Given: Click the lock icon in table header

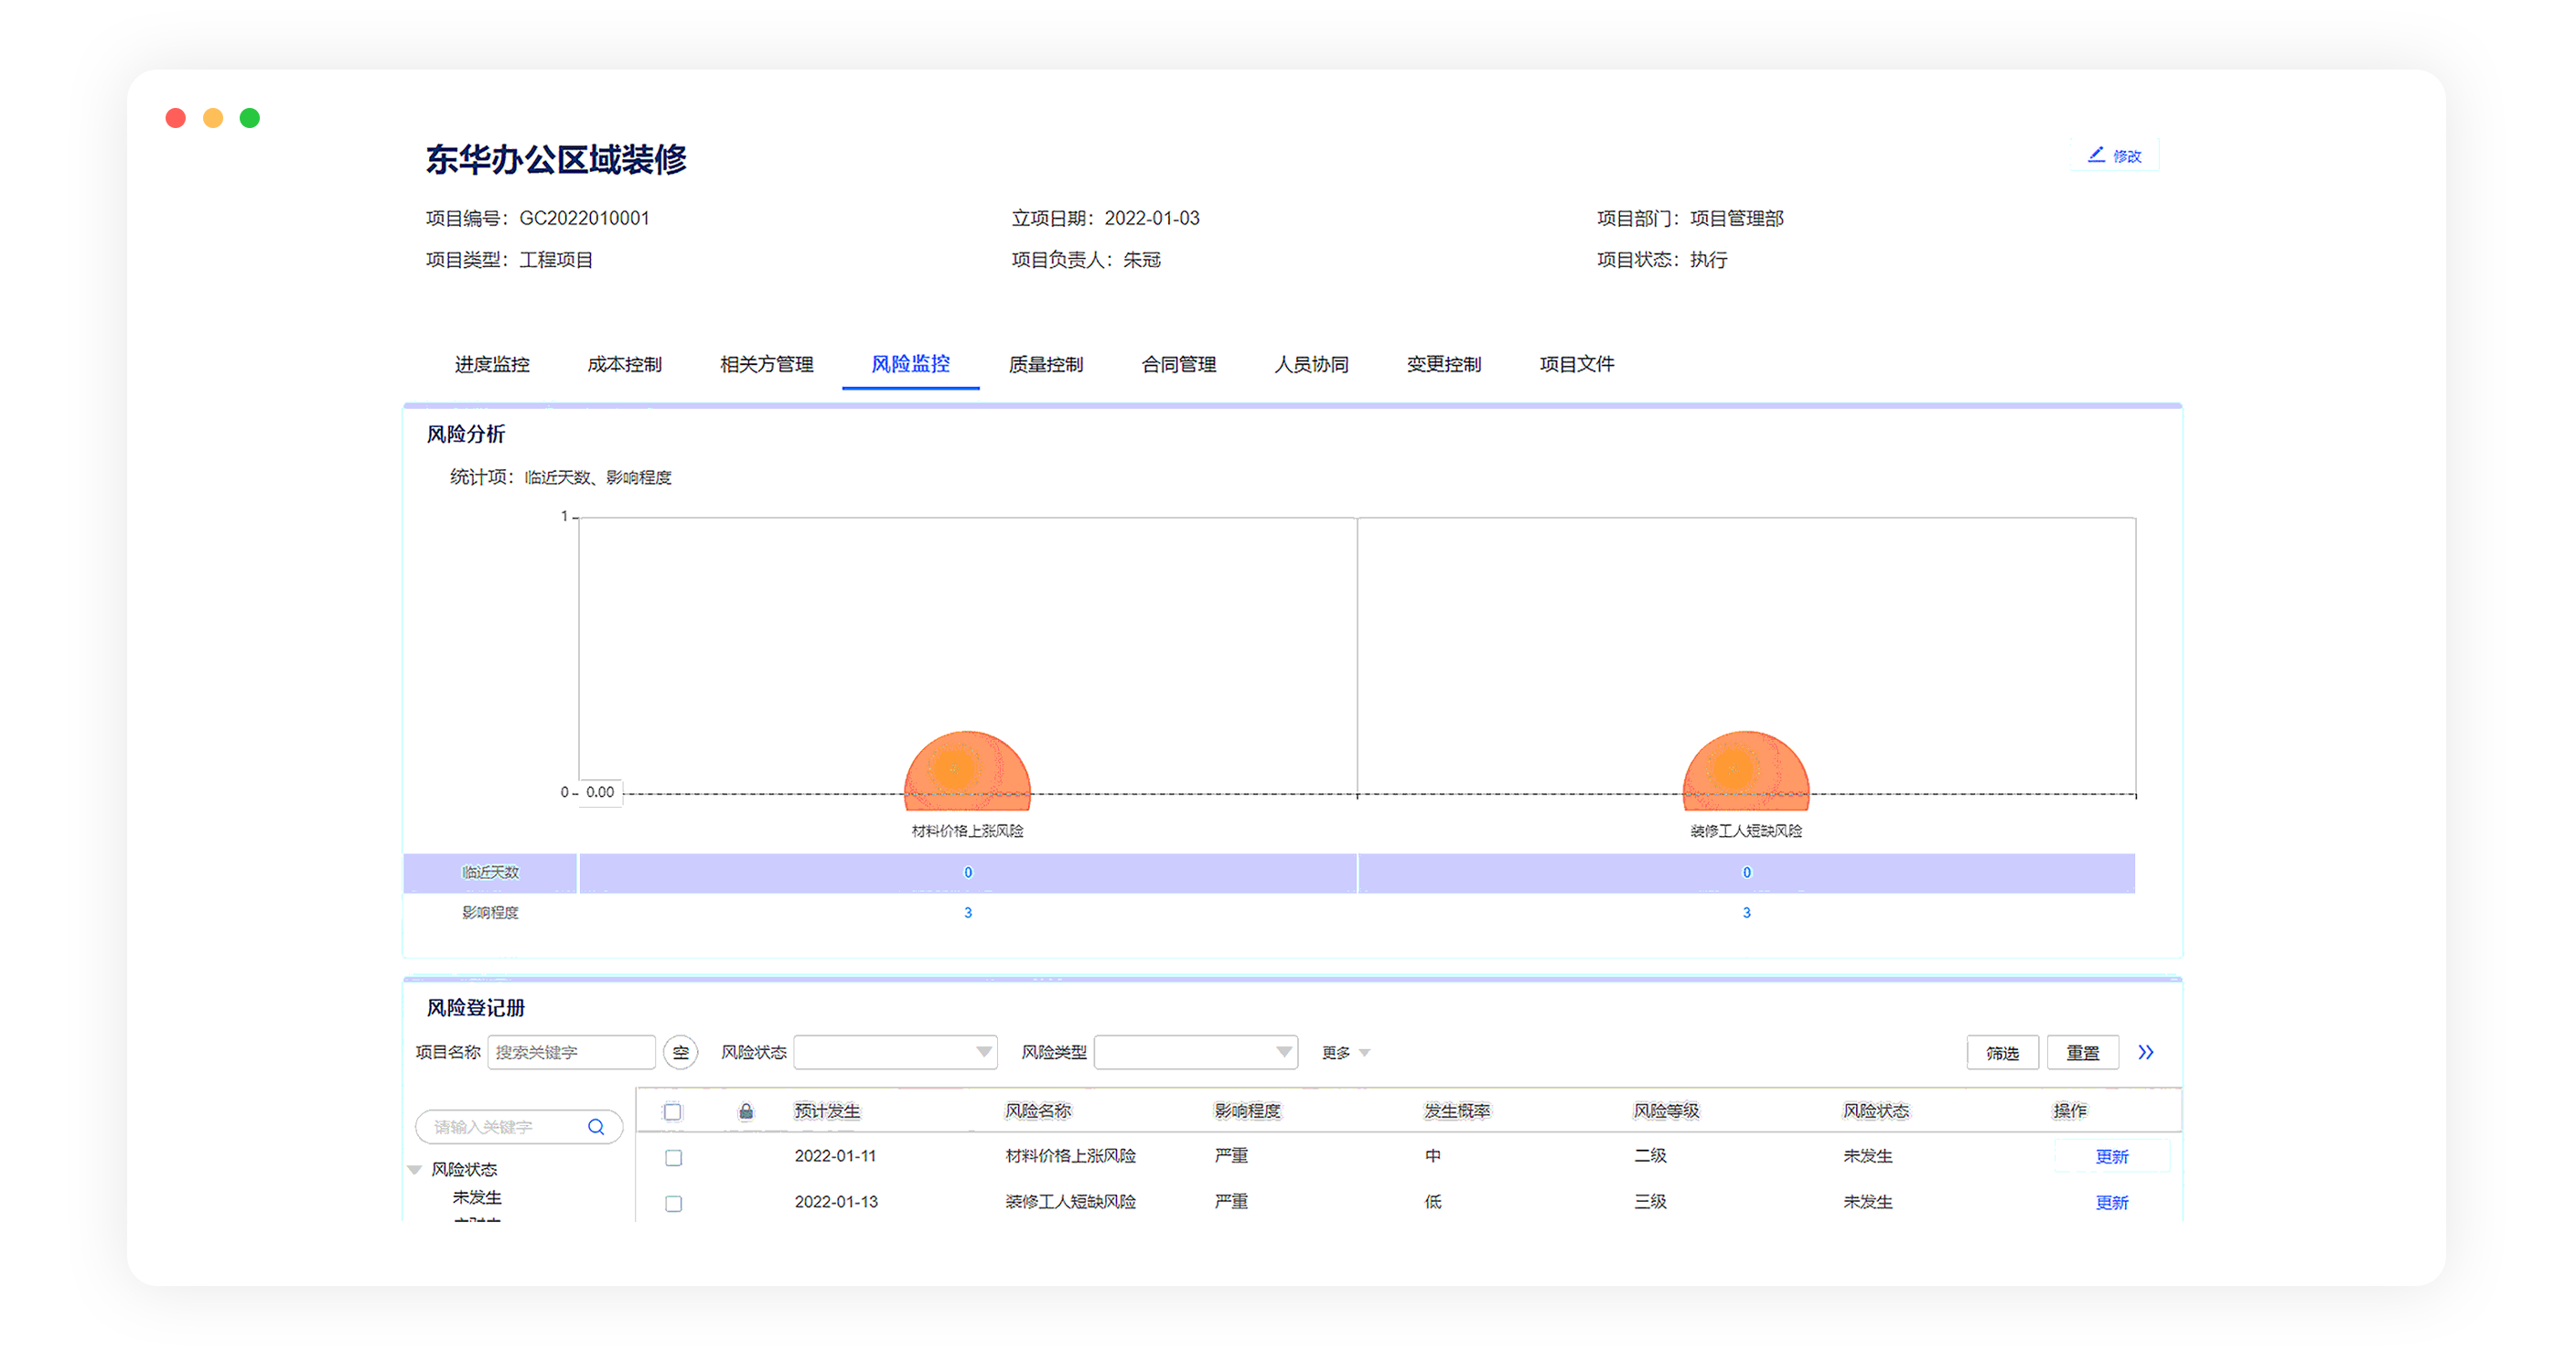Looking at the screenshot, I should (x=746, y=1111).
